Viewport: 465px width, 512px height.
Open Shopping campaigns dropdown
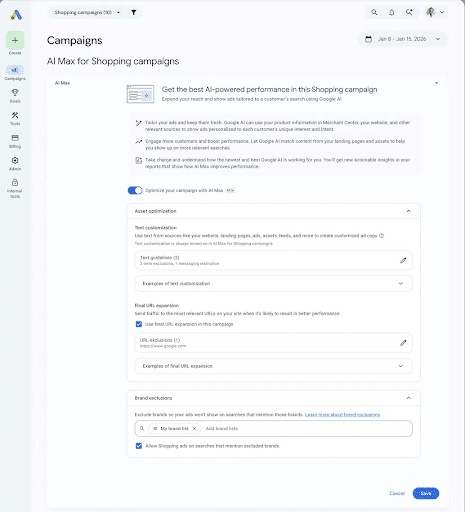coord(87,12)
